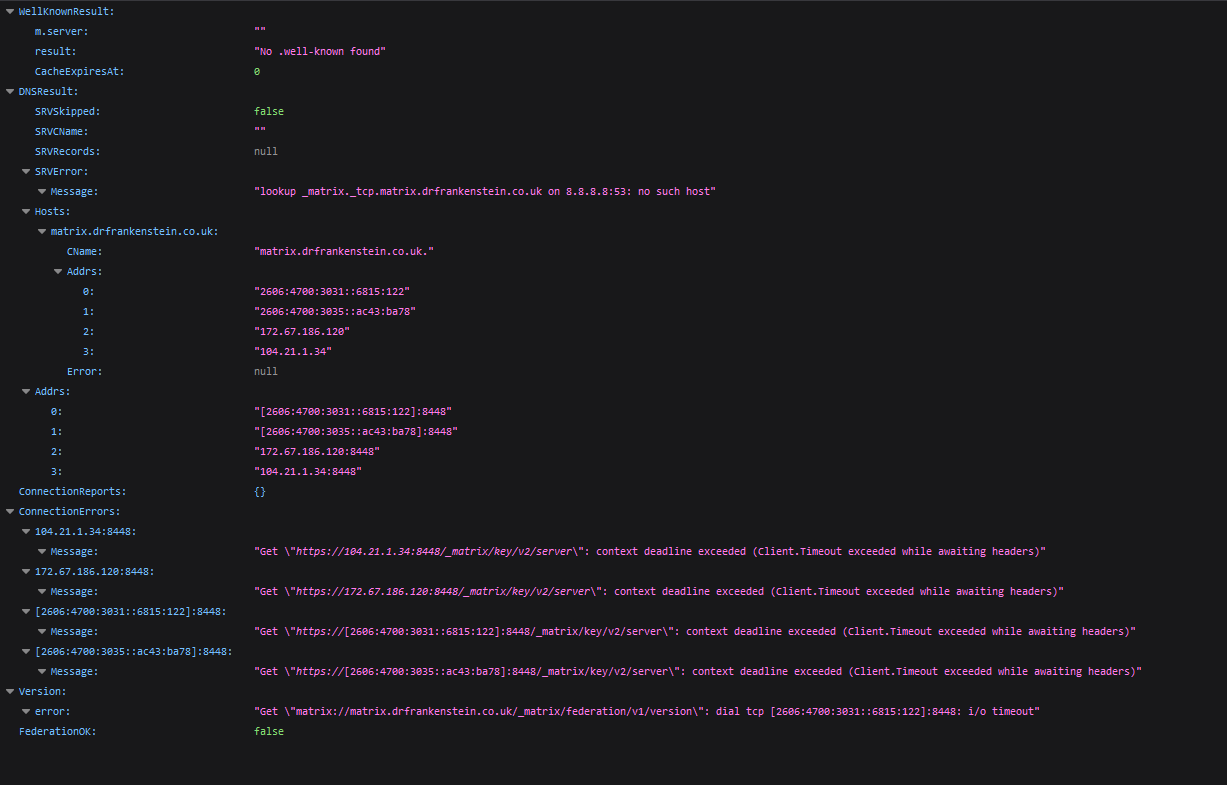Collapse the Version section
The width and height of the screenshot is (1227, 785).
pyautogui.click(x=9, y=691)
